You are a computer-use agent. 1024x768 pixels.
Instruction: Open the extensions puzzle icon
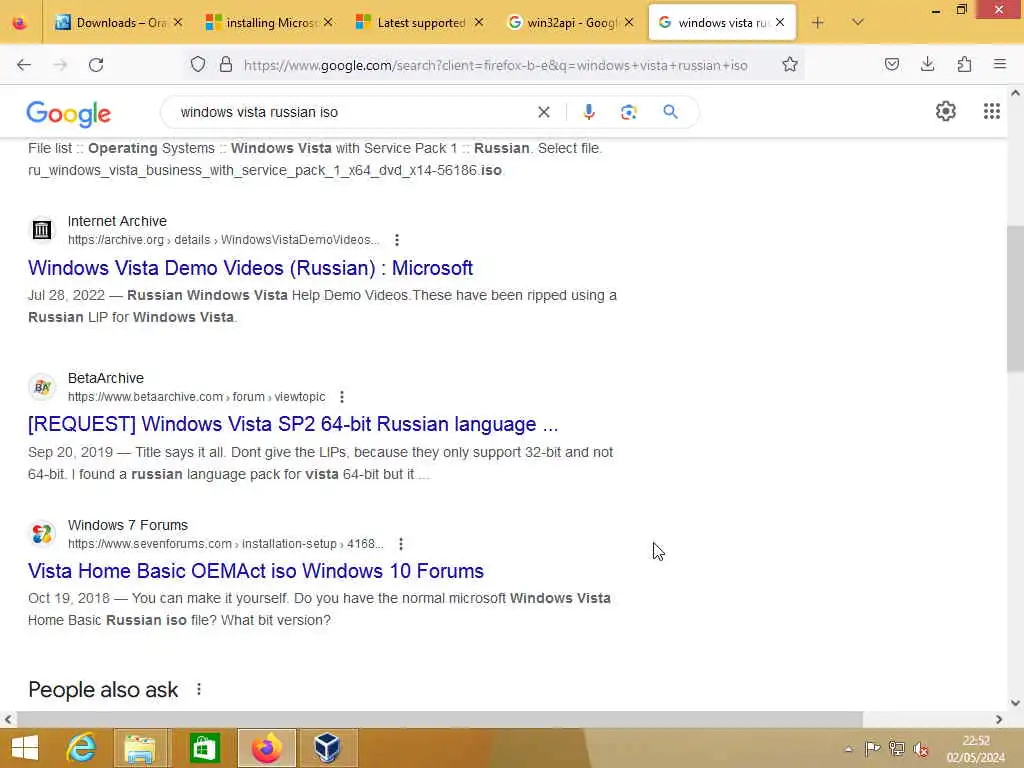click(x=964, y=64)
